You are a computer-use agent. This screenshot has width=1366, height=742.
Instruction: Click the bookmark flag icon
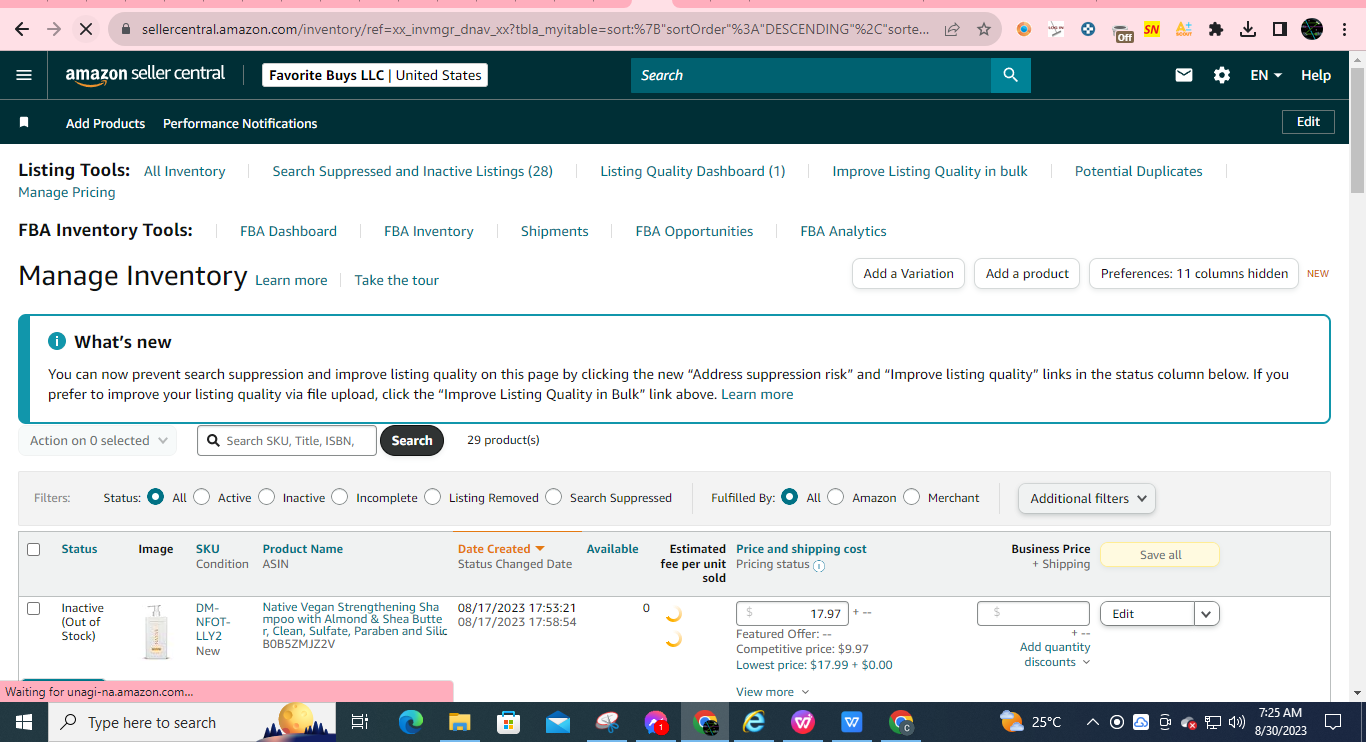(x=24, y=122)
